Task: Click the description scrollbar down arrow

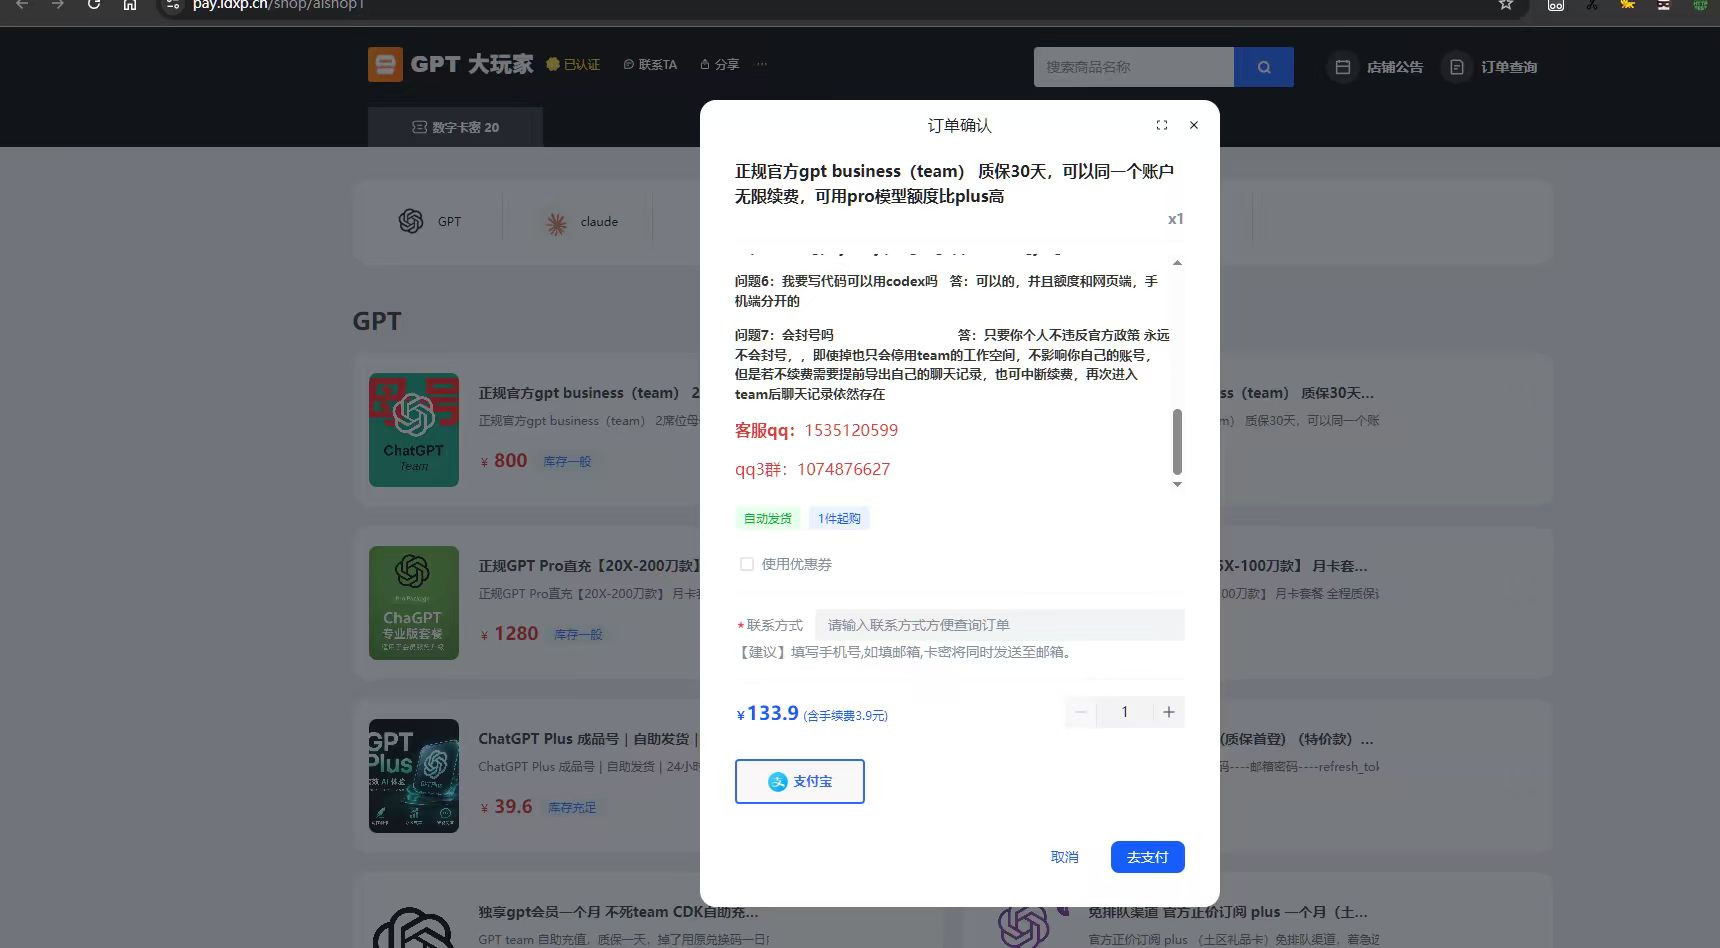Action: 1177,484
